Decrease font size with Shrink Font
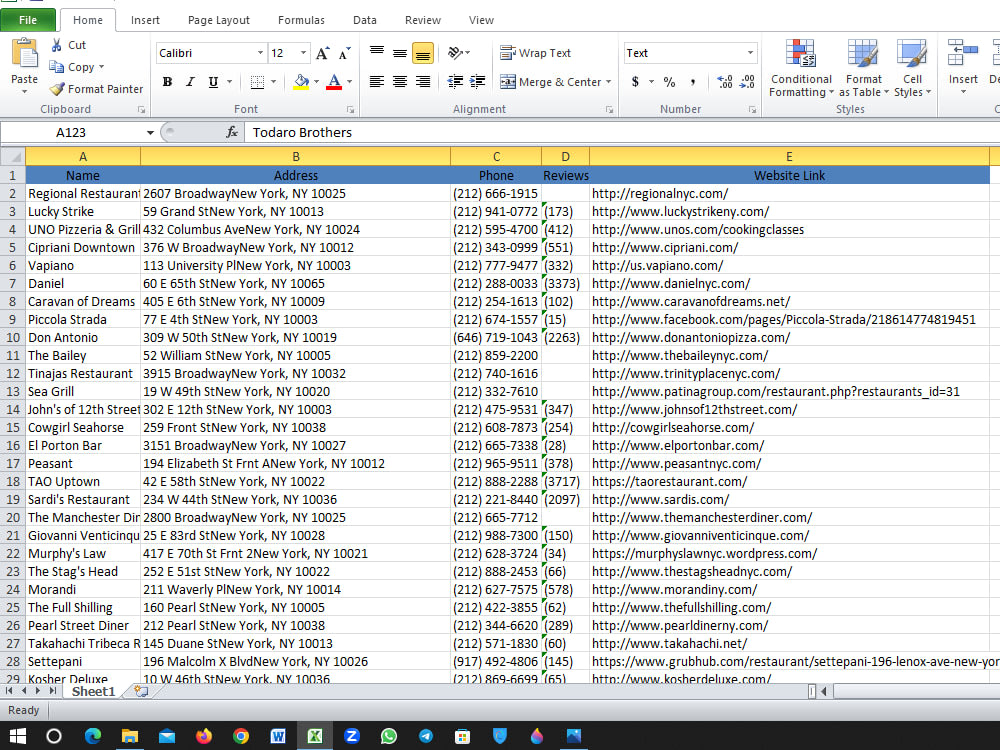This screenshot has width=1000, height=750. 344,53
